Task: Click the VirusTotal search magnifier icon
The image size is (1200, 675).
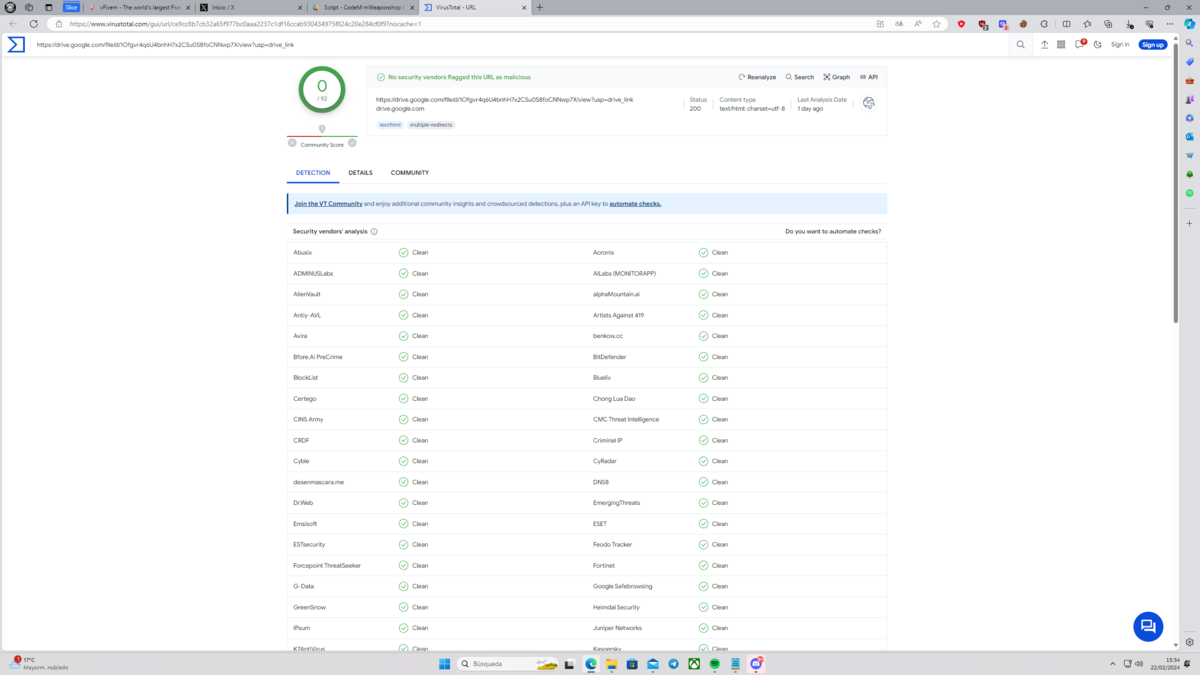Action: [x=1021, y=44]
